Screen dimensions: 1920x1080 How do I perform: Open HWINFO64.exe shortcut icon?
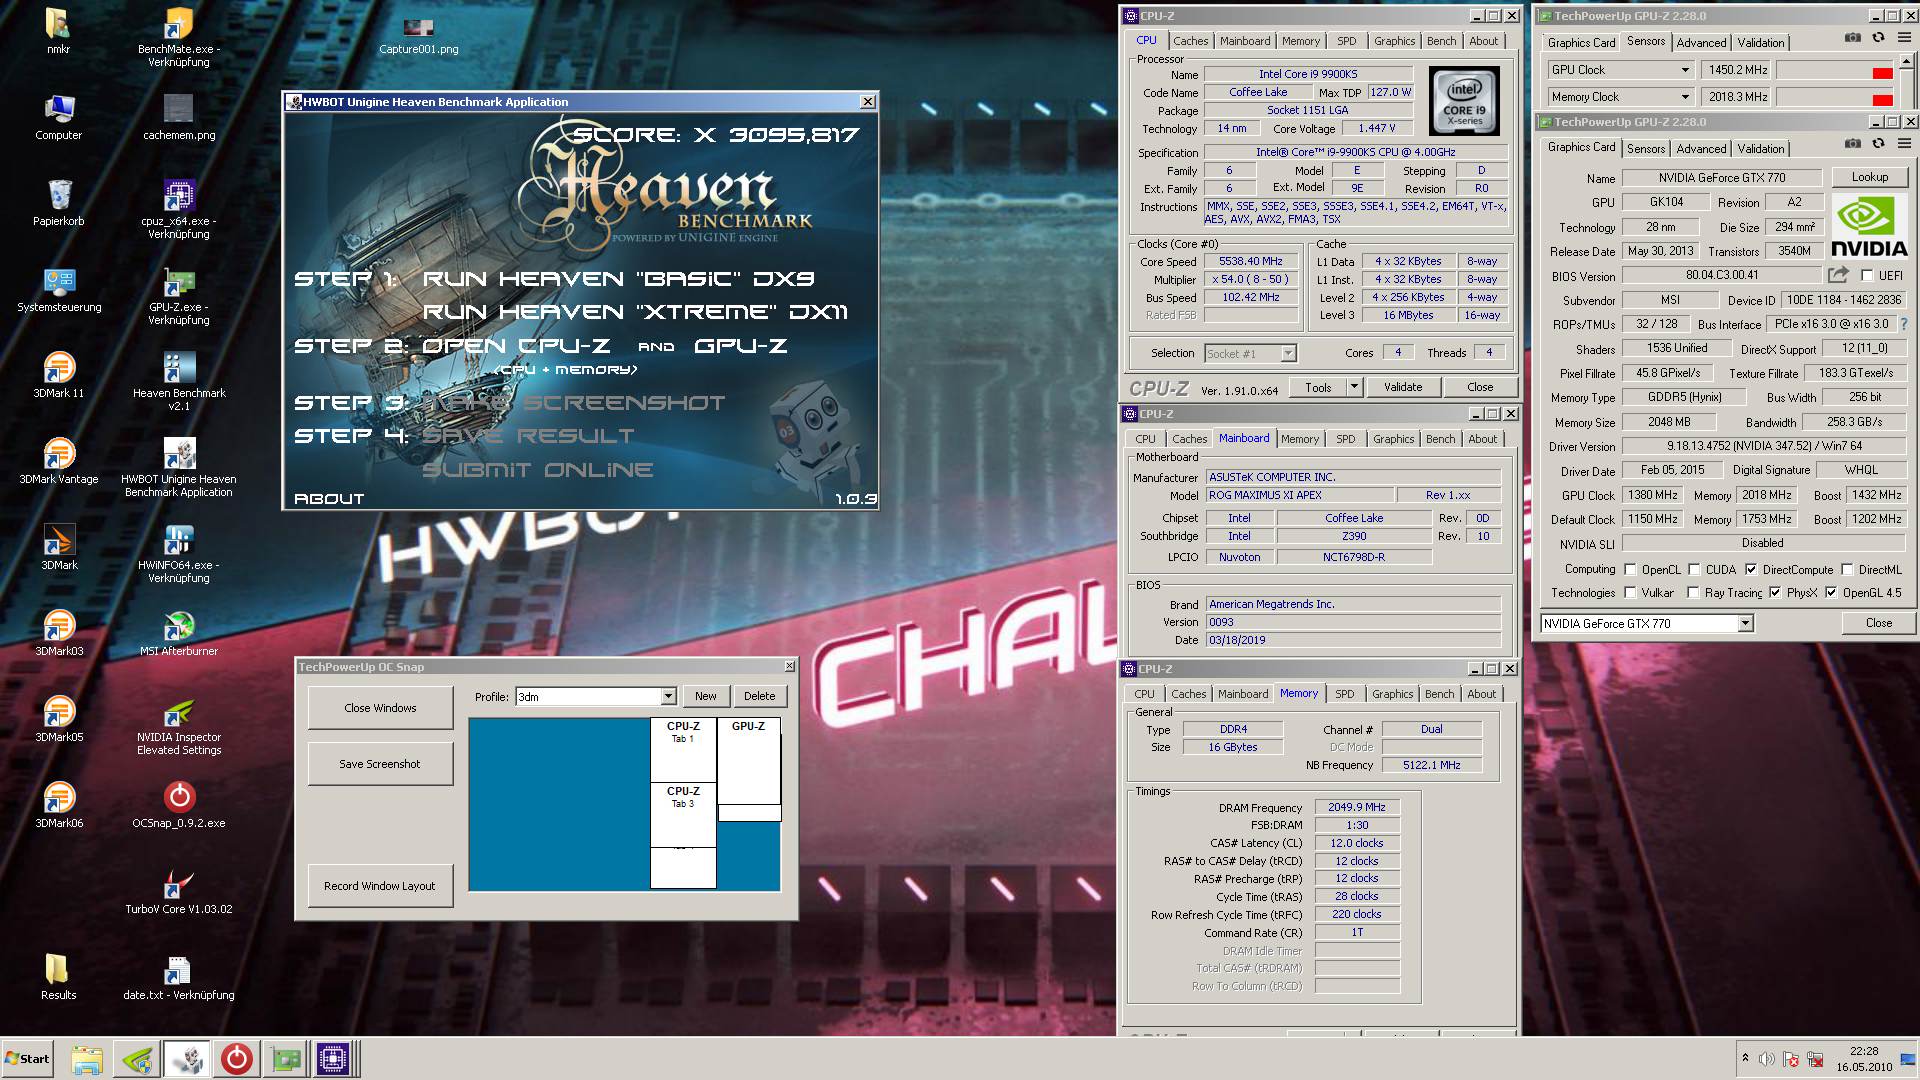click(x=179, y=553)
